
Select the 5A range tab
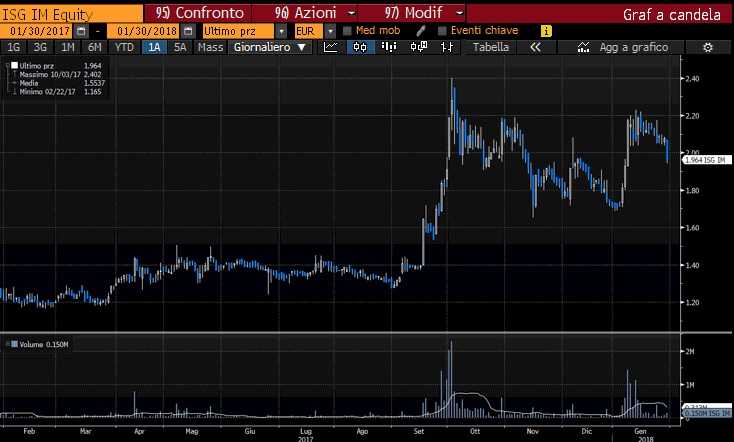click(180, 47)
